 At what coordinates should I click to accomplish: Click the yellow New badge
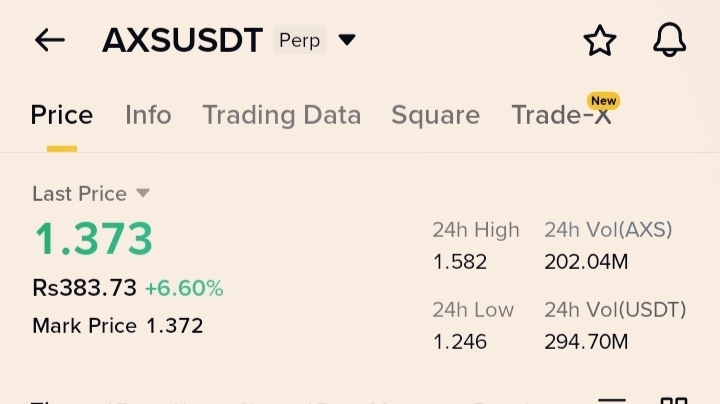point(603,100)
